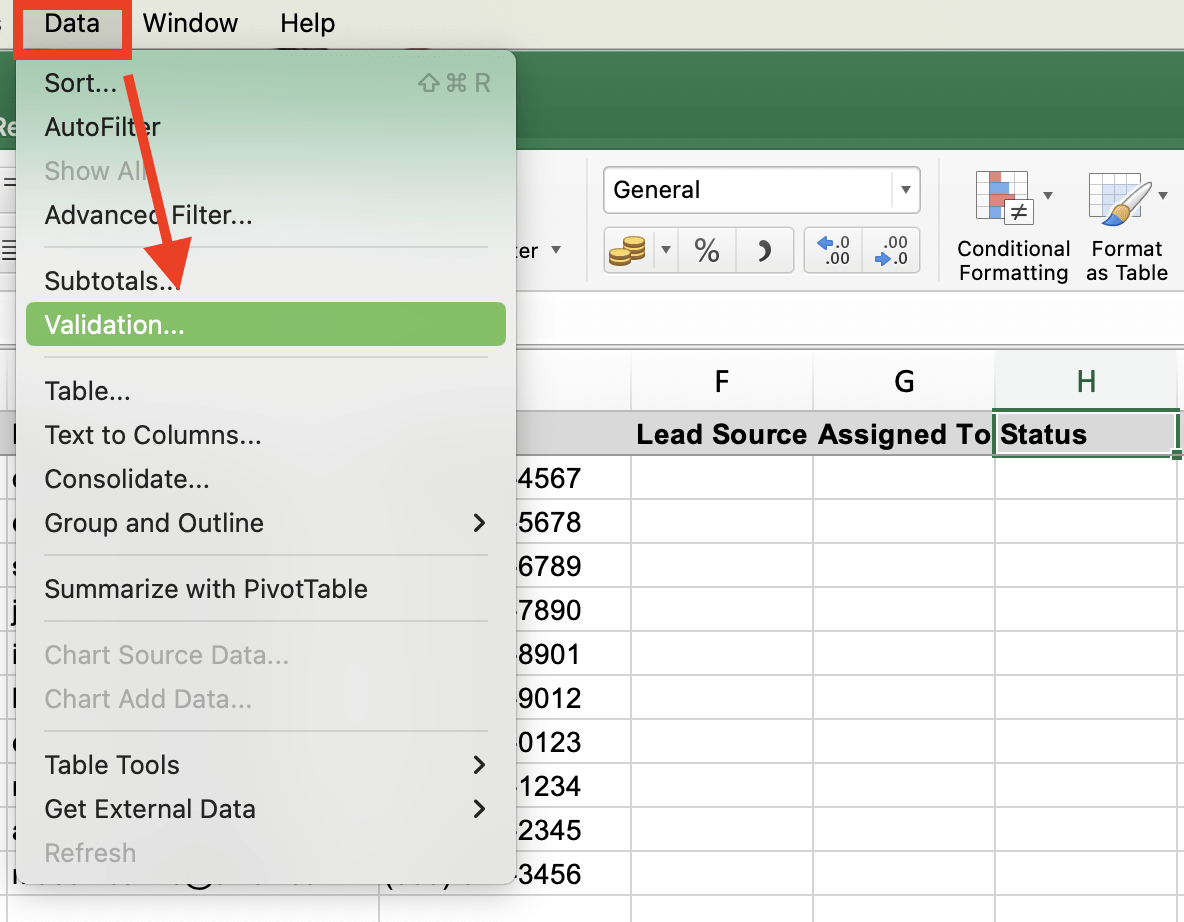Click the cell ending in 1234
Image resolution: width=1184 pixels, height=922 pixels.
coord(573,786)
